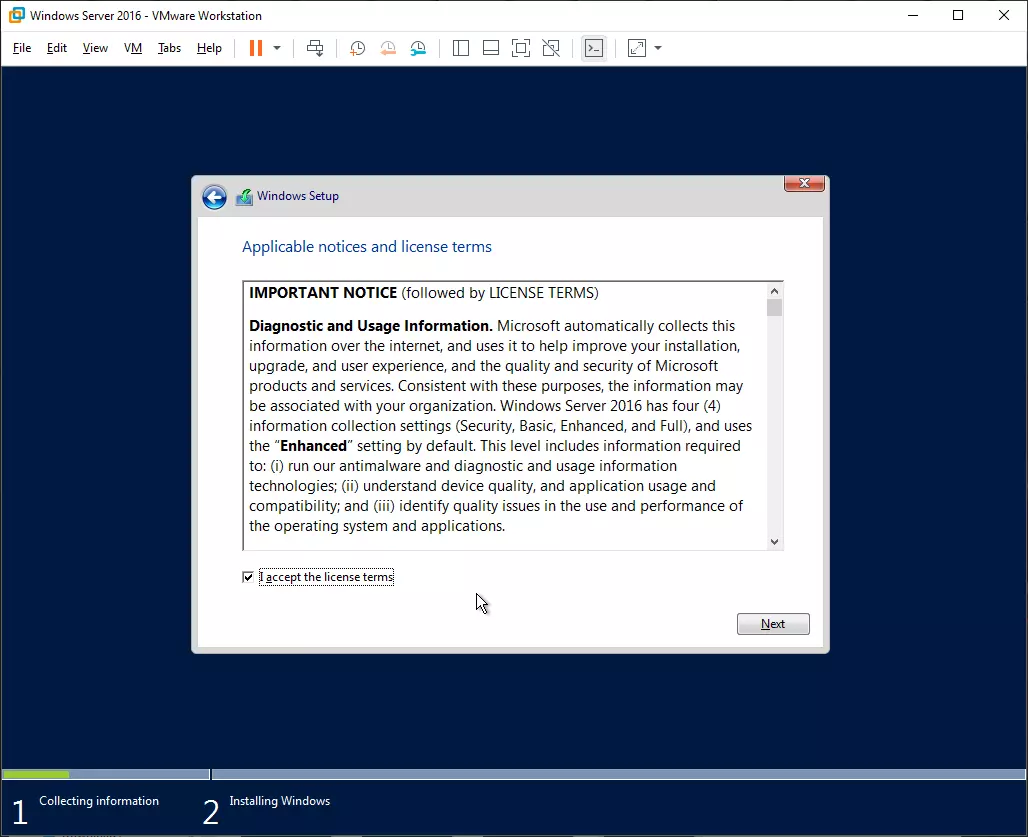The width and height of the screenshot is (1028, 837).
Task: Open the snapshot manager
Action: click(x=418, y=48)
